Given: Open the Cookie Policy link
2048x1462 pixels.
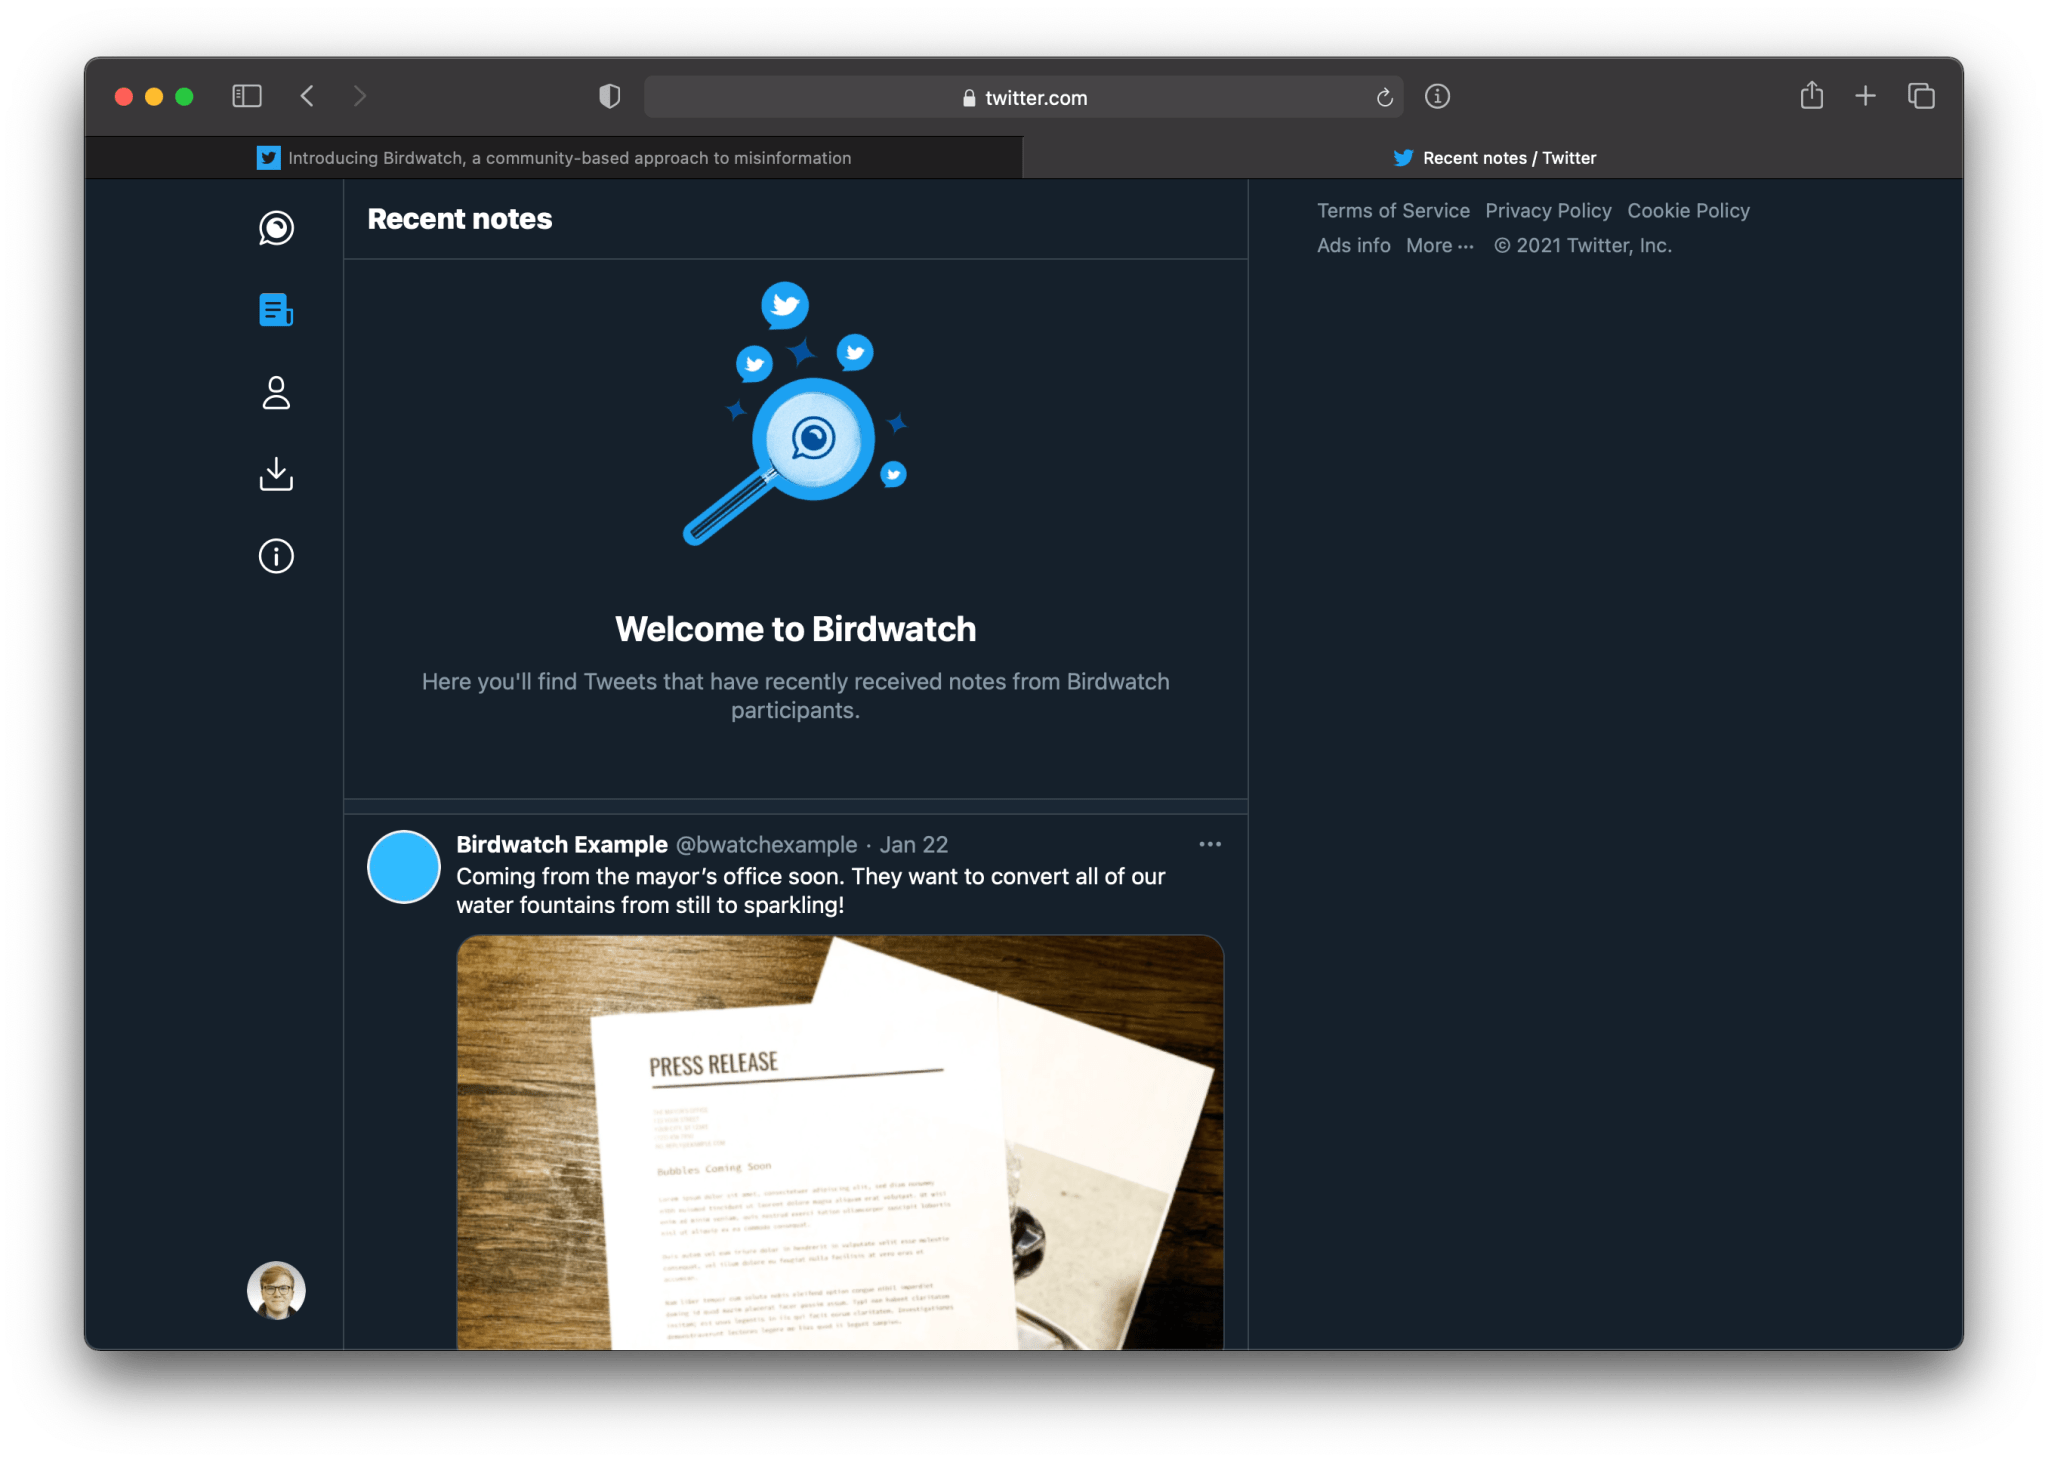Looking at the screenshot, I should click(x=1688, y=211).
